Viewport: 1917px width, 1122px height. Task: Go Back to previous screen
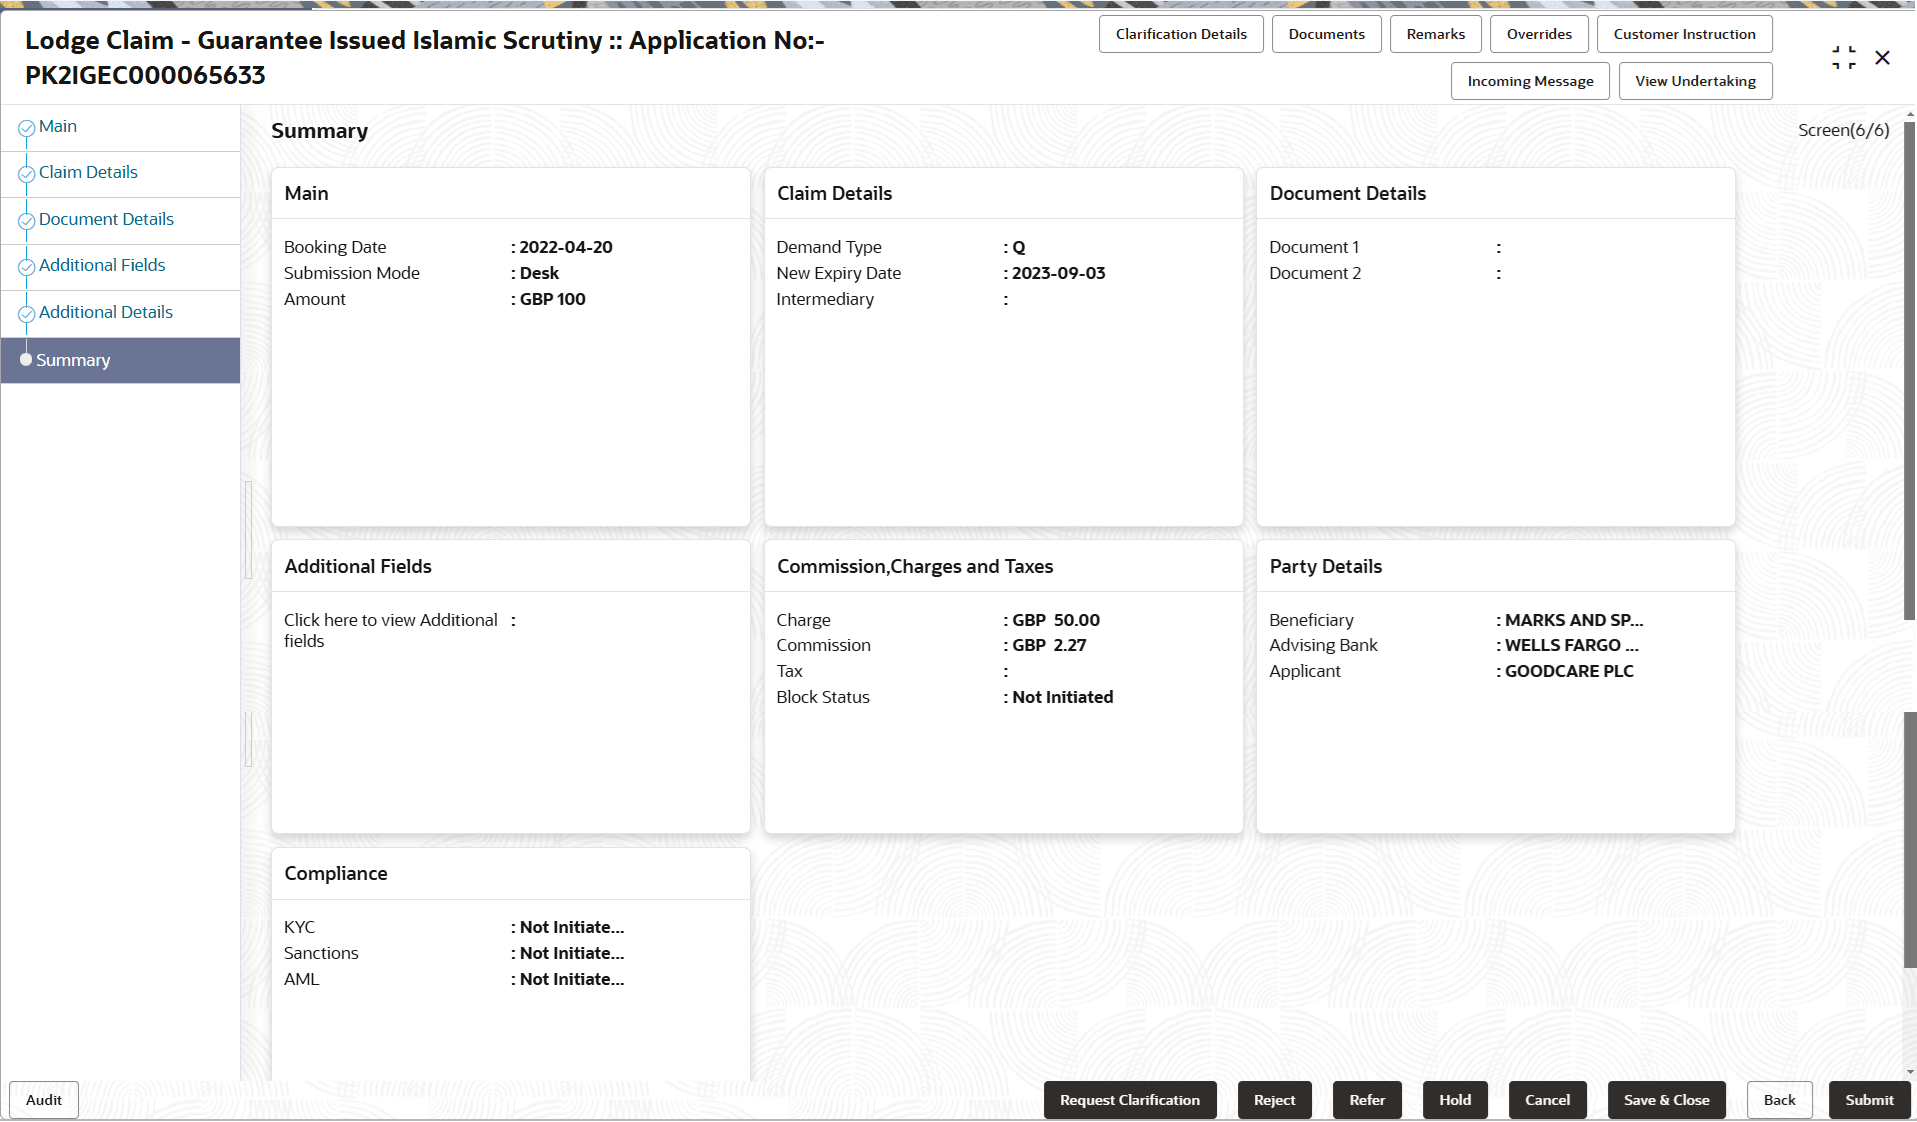[x=1779, y=1100]
